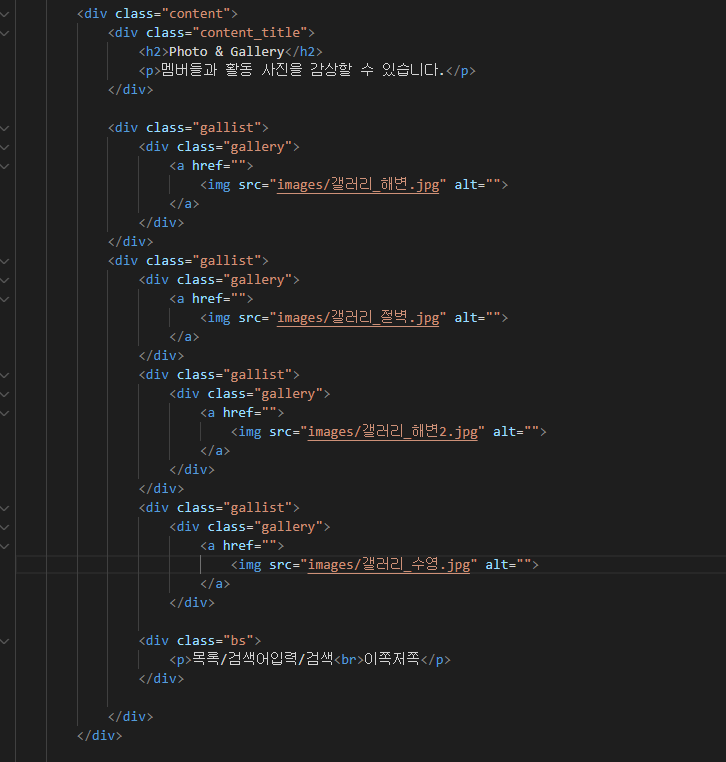Click the closing </h2> tag
This screenshot has width=726, height=762.
pos(303,52)
